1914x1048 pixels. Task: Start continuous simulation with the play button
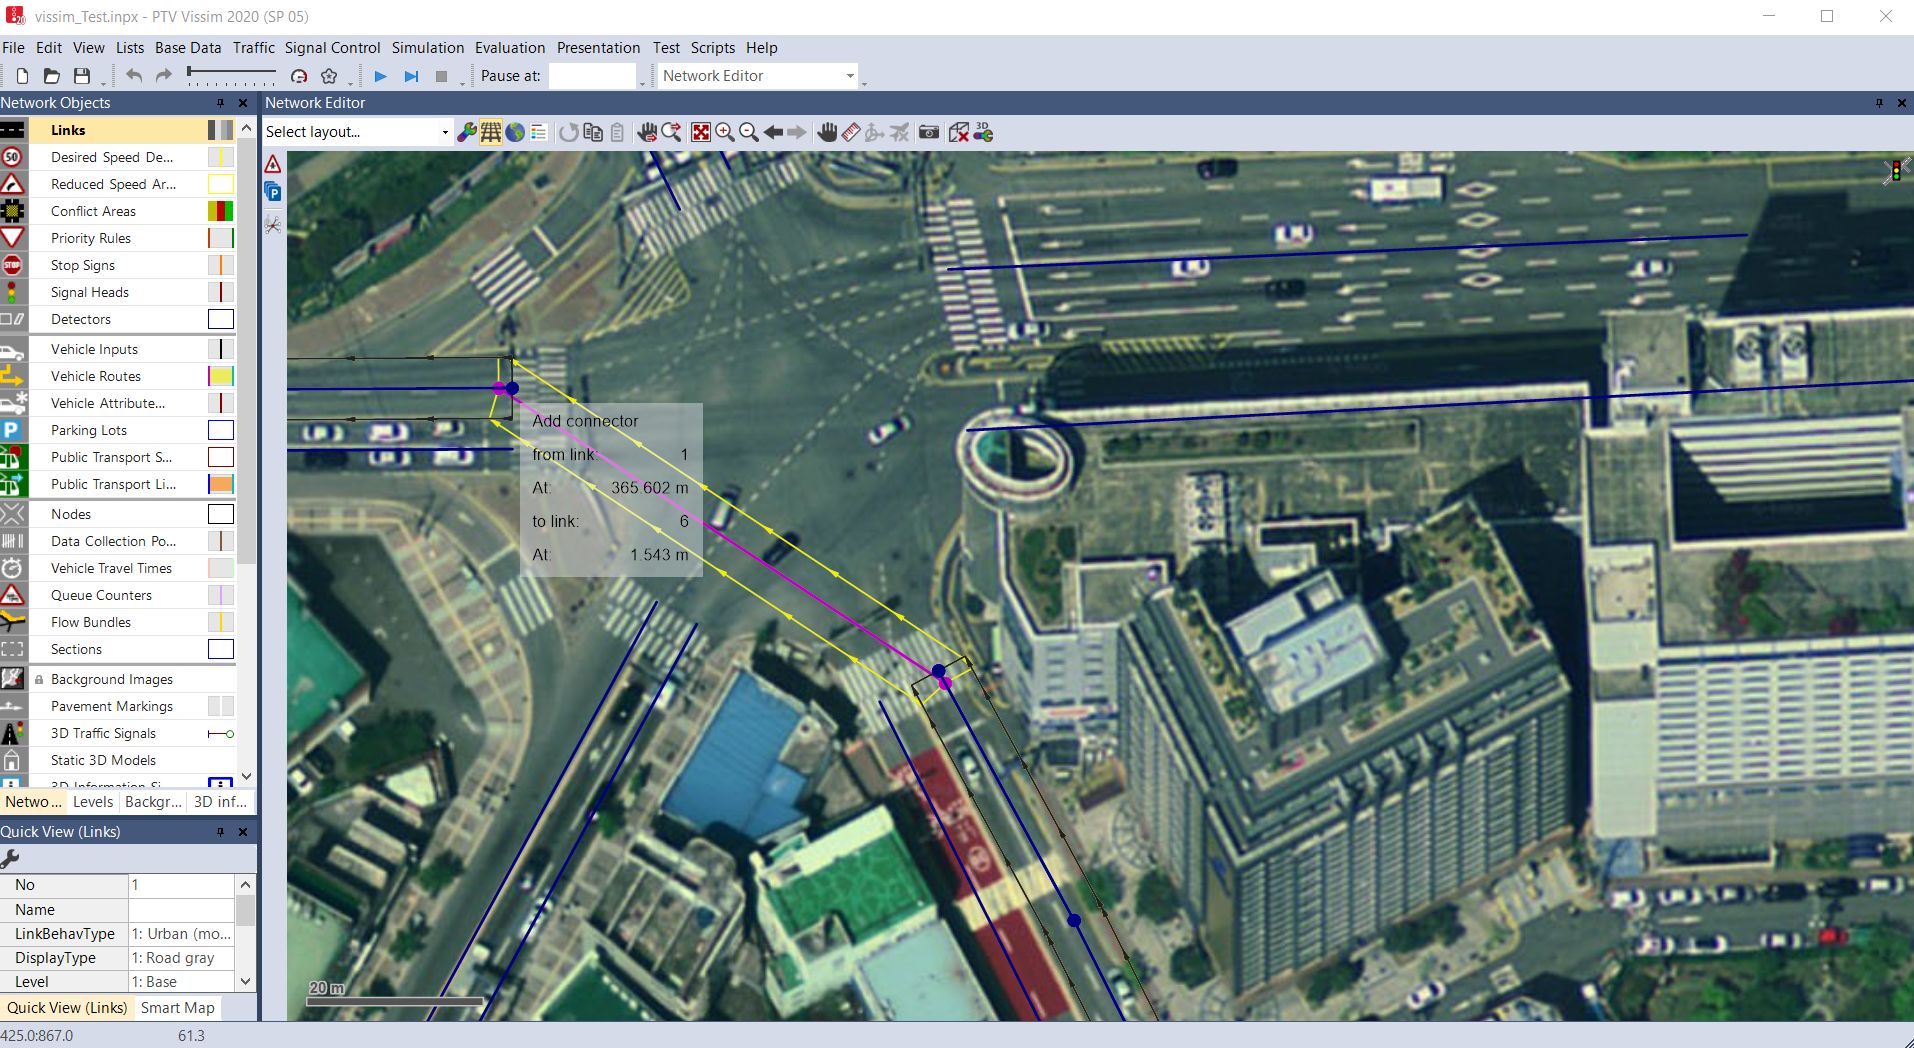[380, 76]
